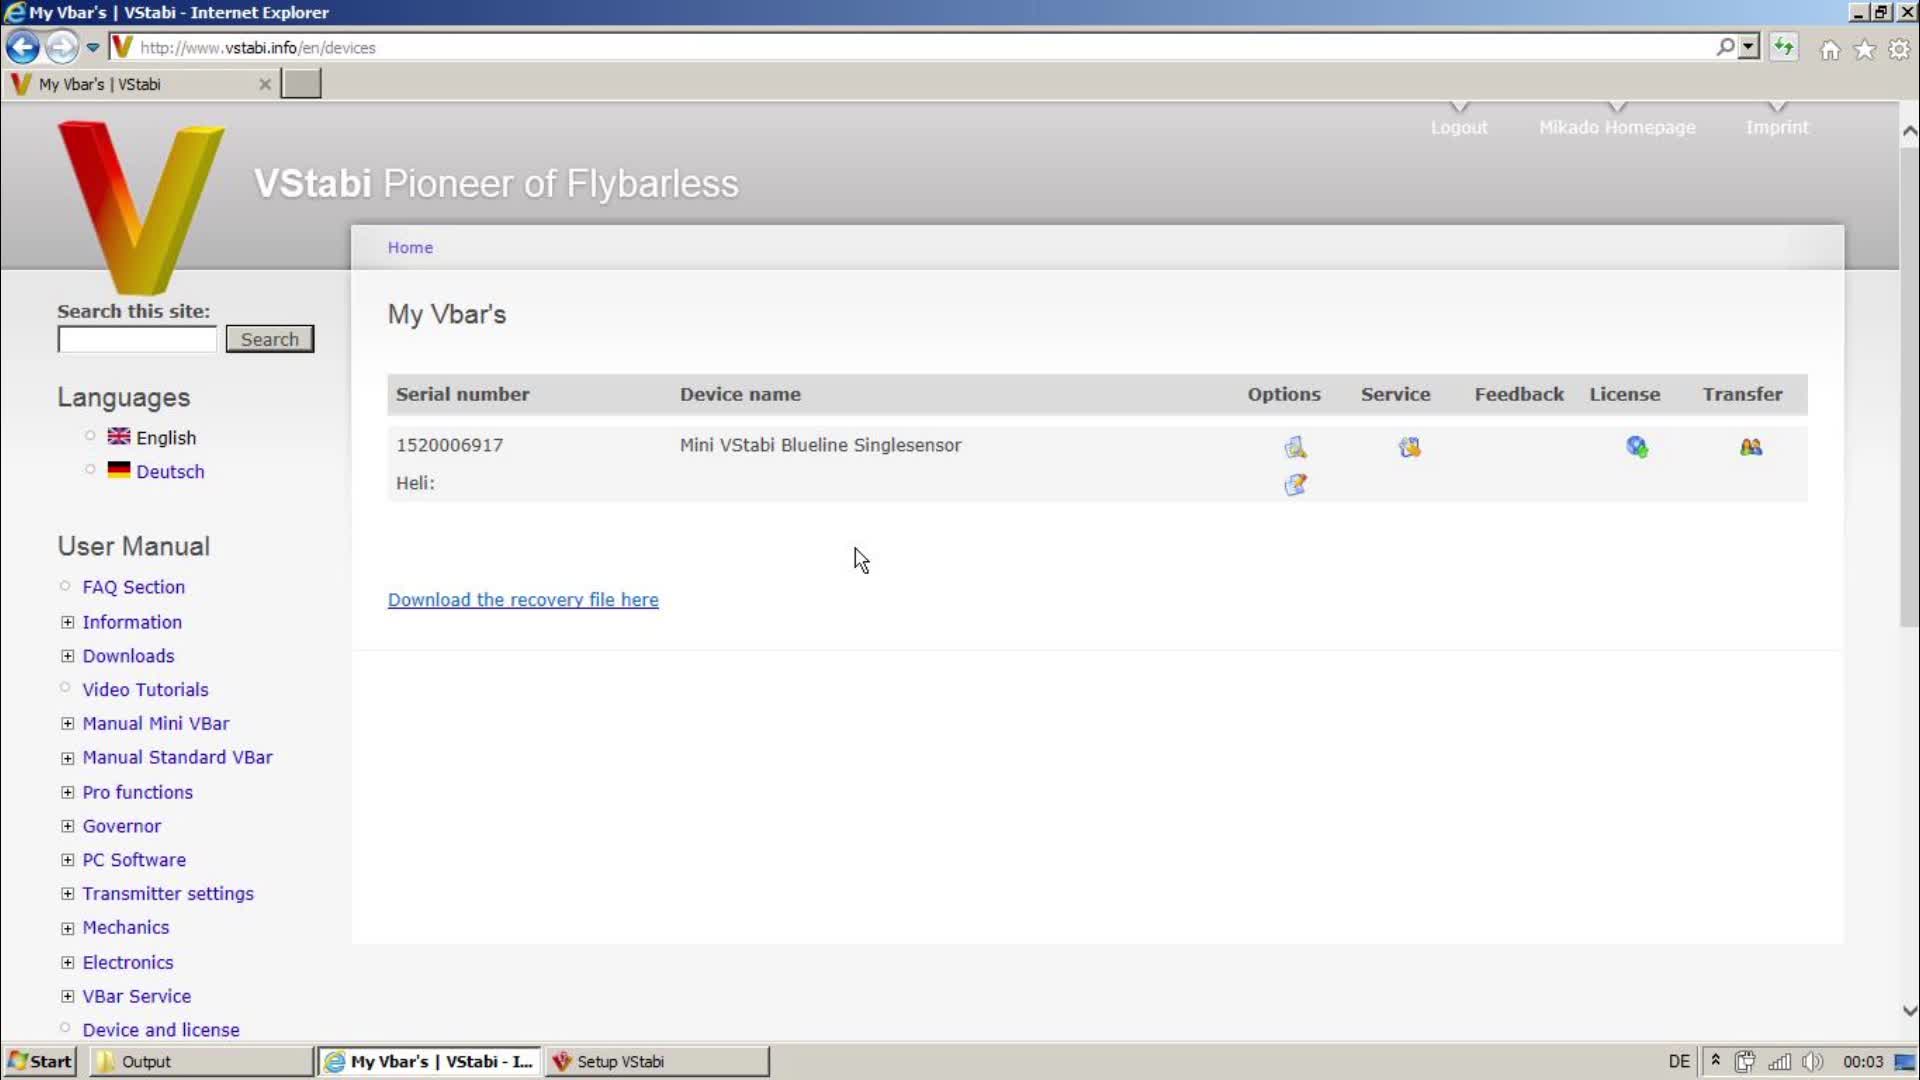Click Transfer icon for Mini VStabi

[1751, 447]
